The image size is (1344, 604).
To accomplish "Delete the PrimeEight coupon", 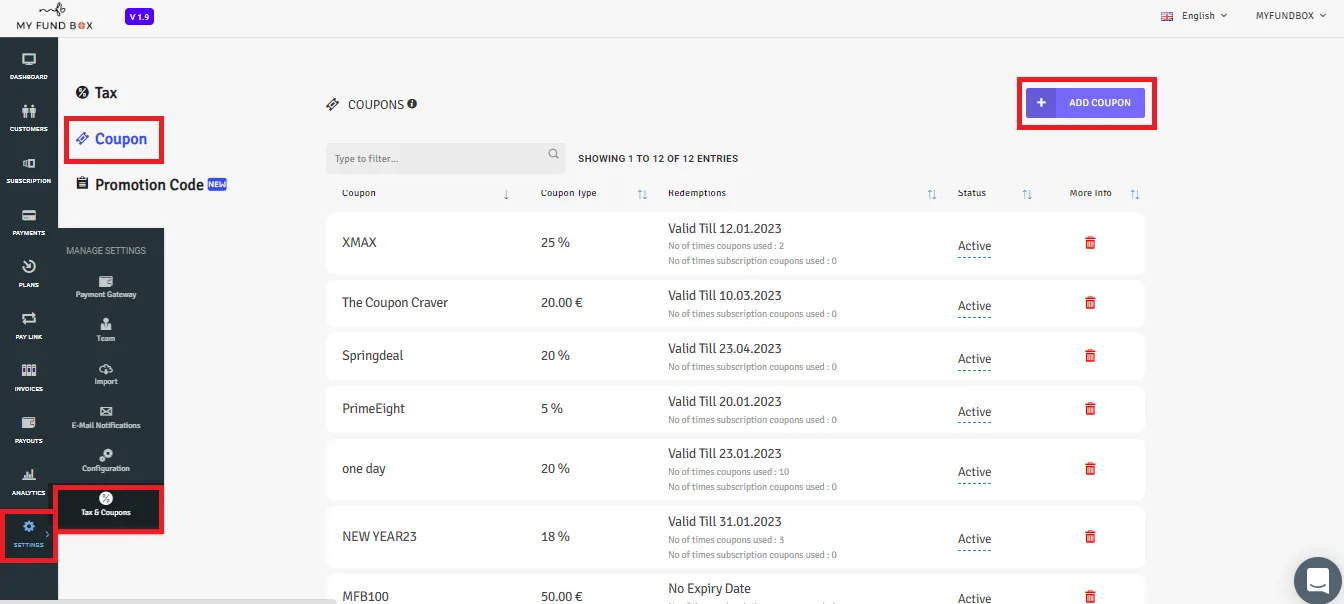I will (1090, 409).
